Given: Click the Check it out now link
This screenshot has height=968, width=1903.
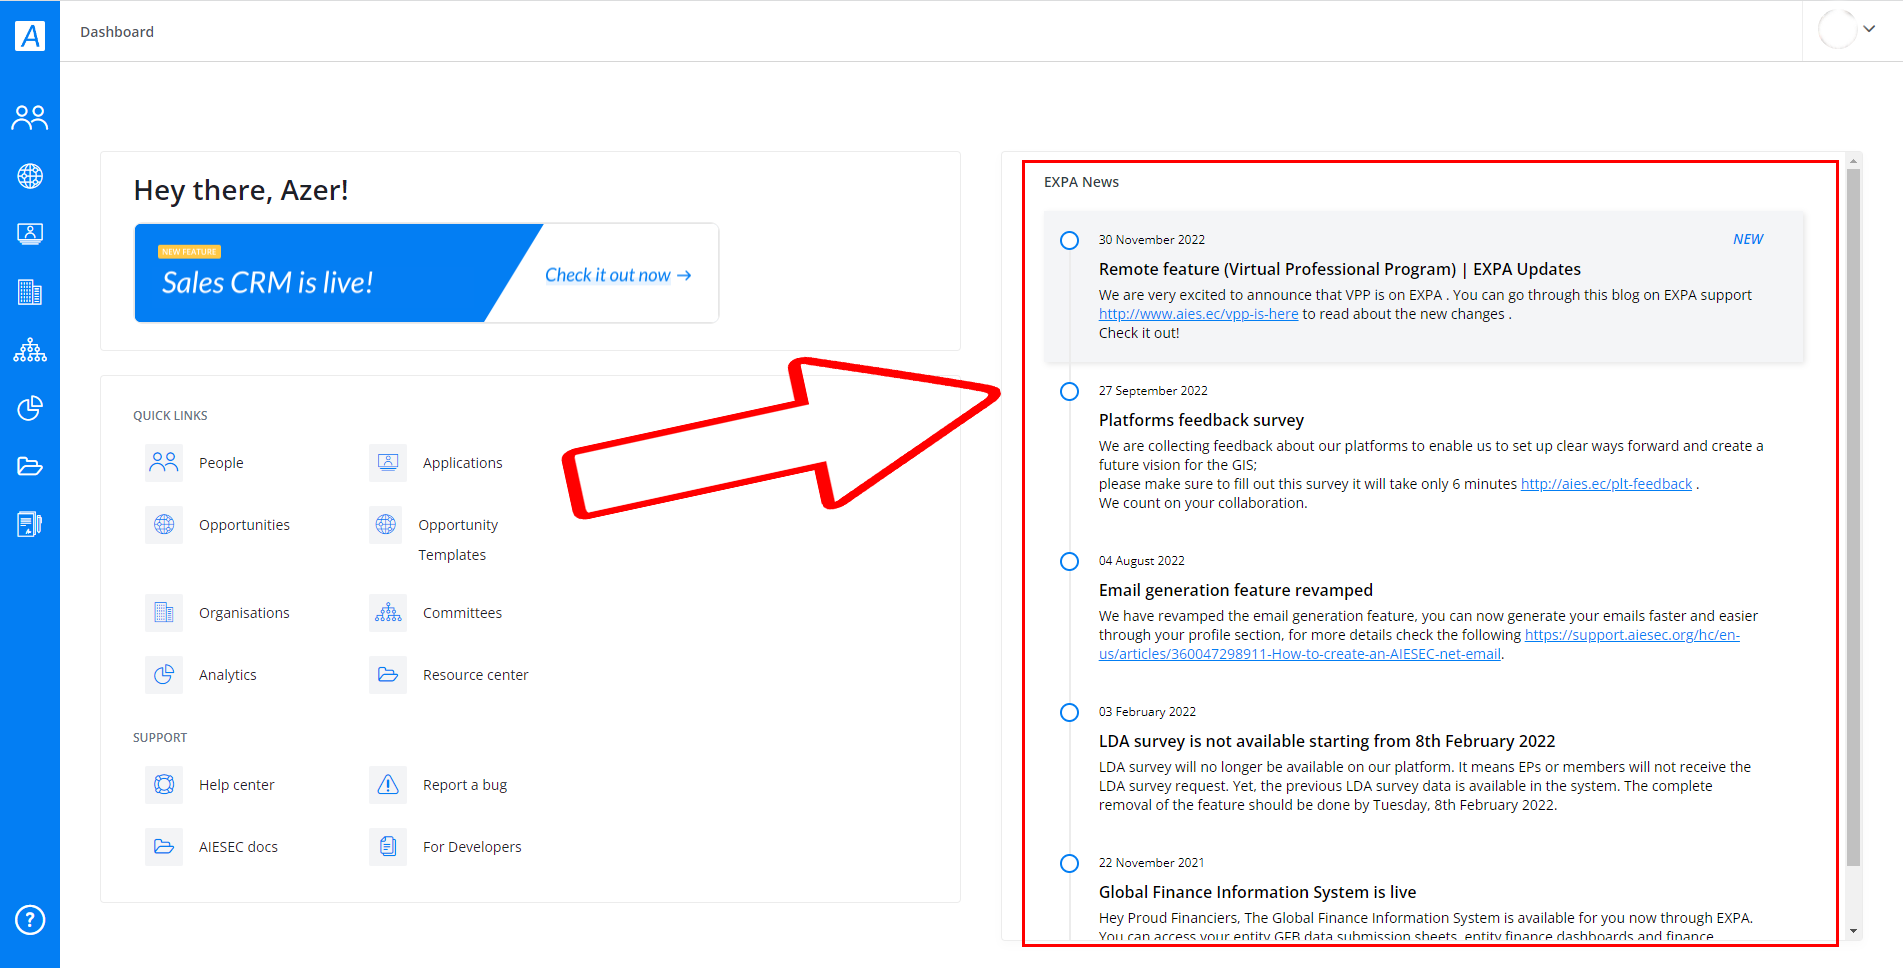Looking at the screenshot, I should click(618, 275).
